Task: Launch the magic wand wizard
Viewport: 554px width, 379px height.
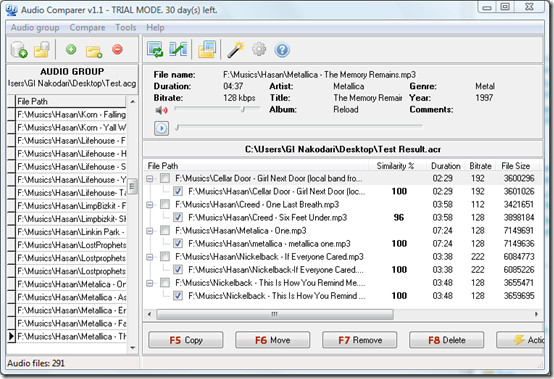Action: [x=236, y=49]
